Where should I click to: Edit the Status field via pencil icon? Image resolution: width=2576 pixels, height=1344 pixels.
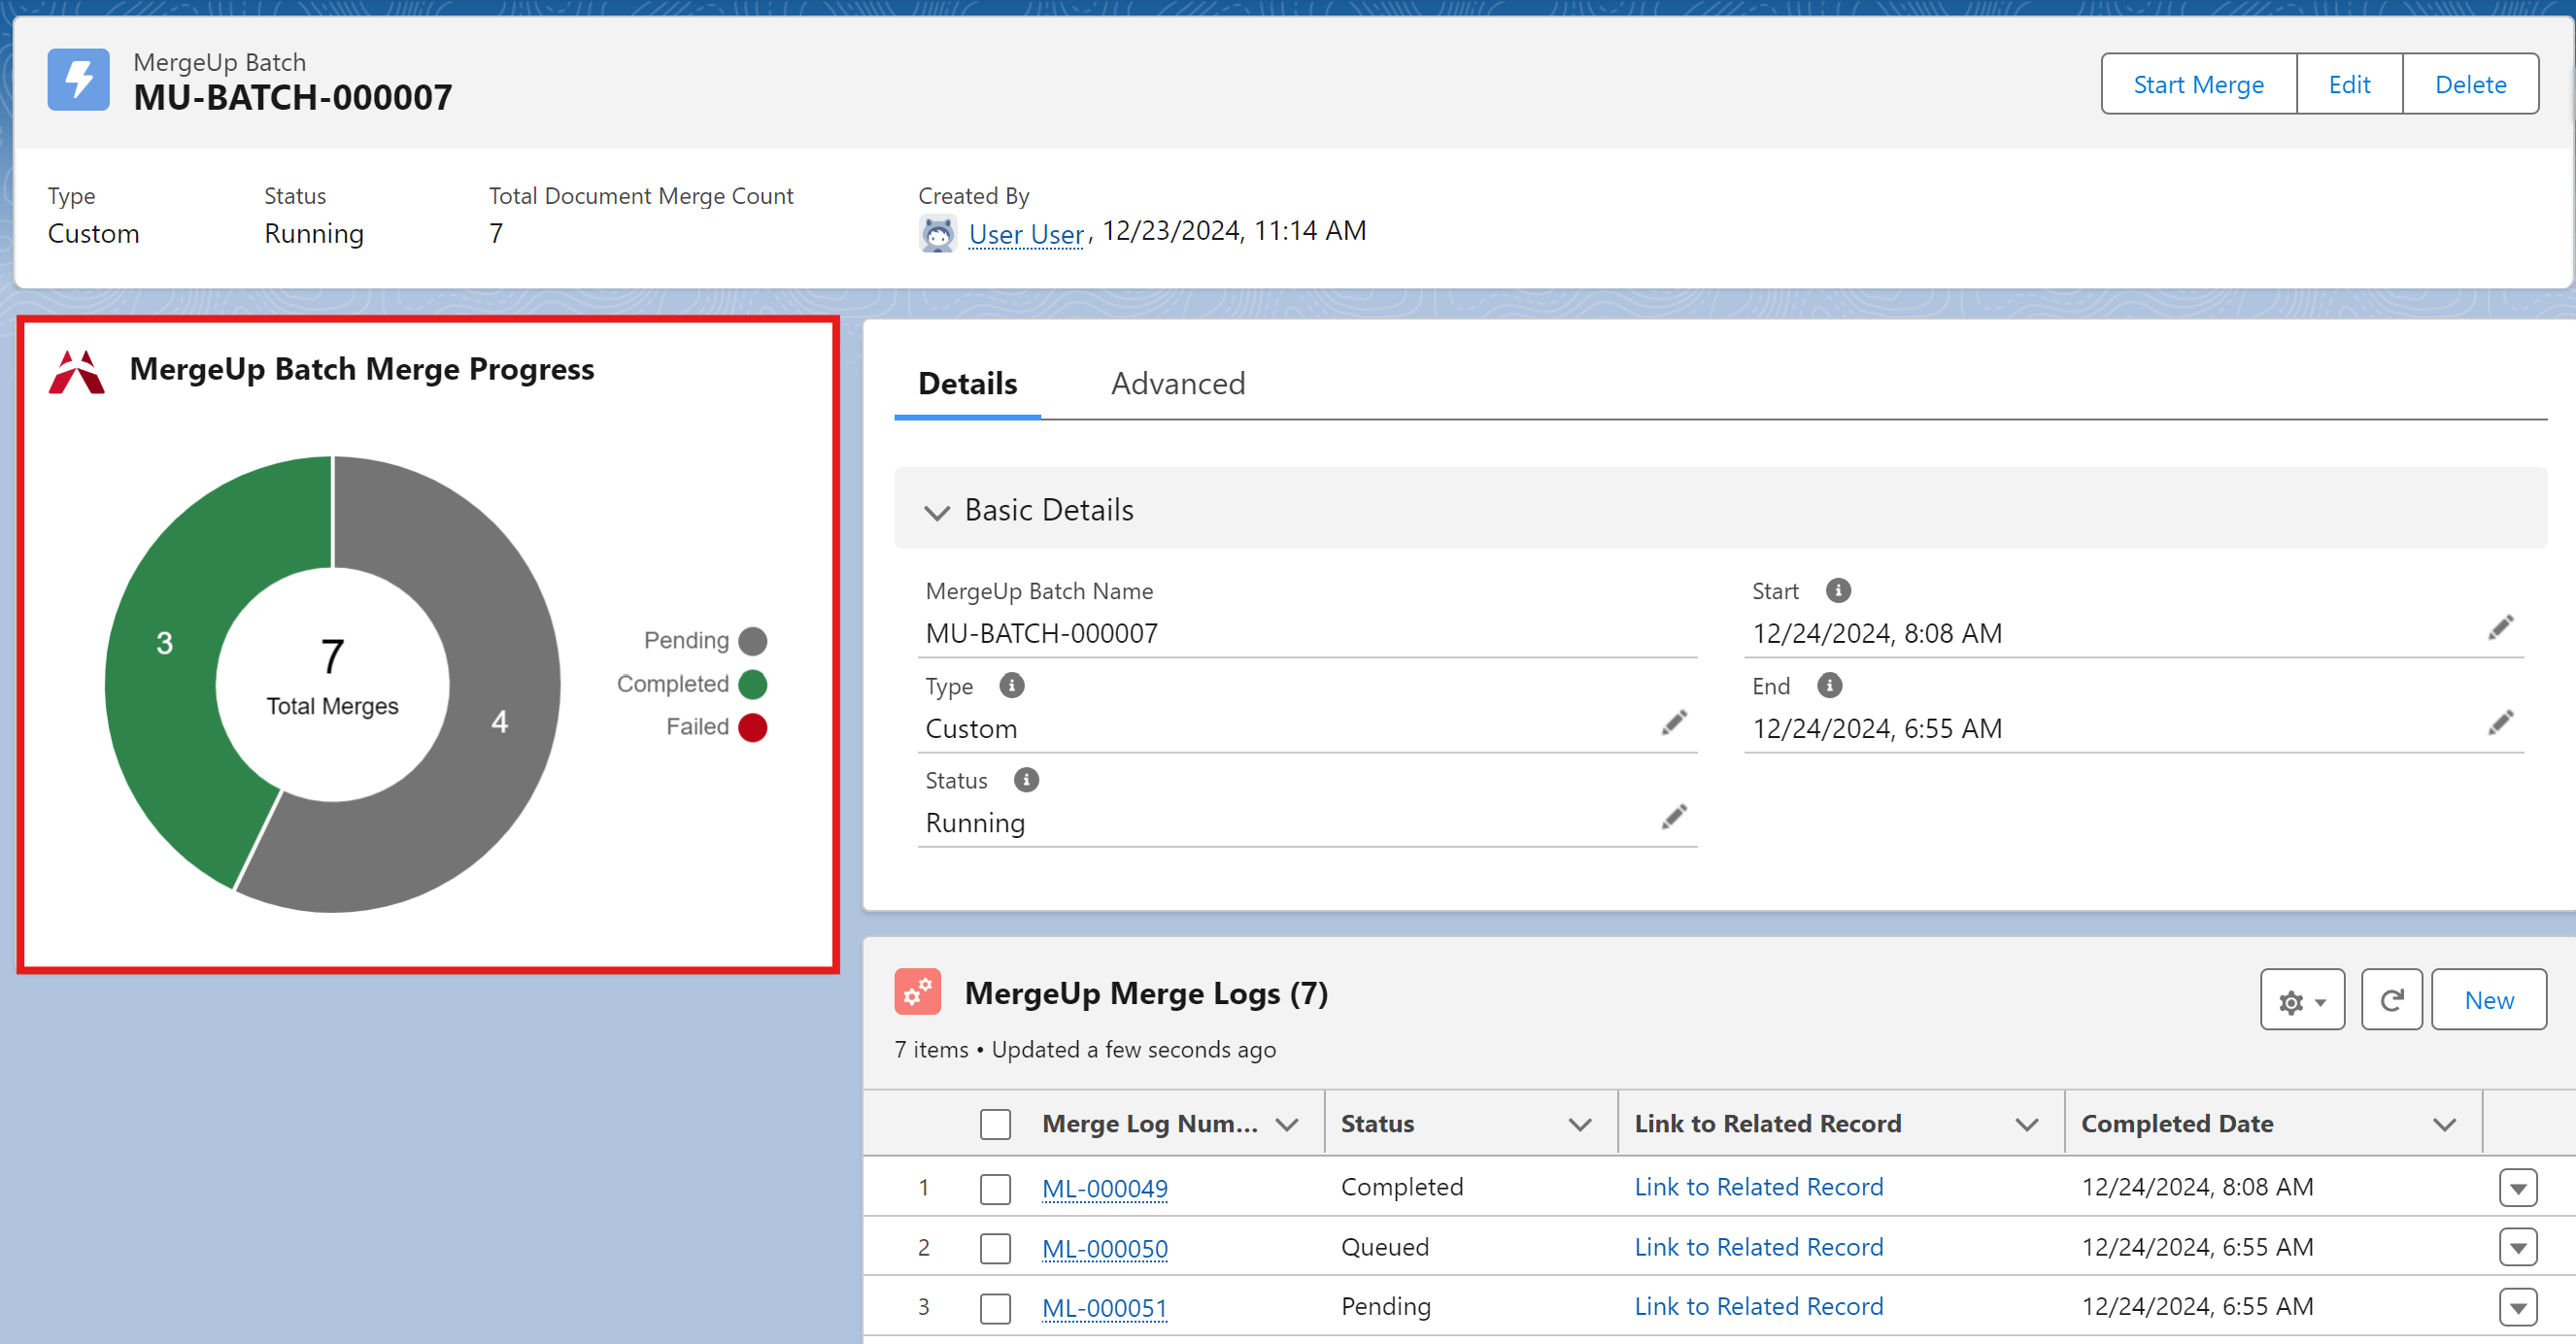click(x=1674, y=817)
